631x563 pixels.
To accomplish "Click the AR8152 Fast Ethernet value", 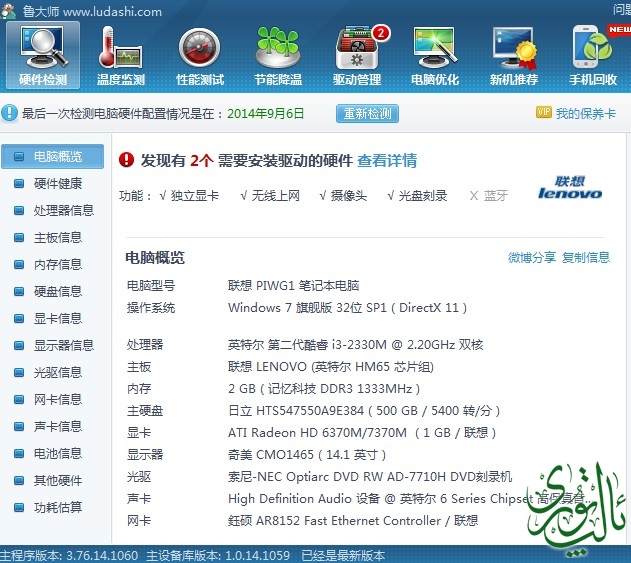I will [353, 521].
